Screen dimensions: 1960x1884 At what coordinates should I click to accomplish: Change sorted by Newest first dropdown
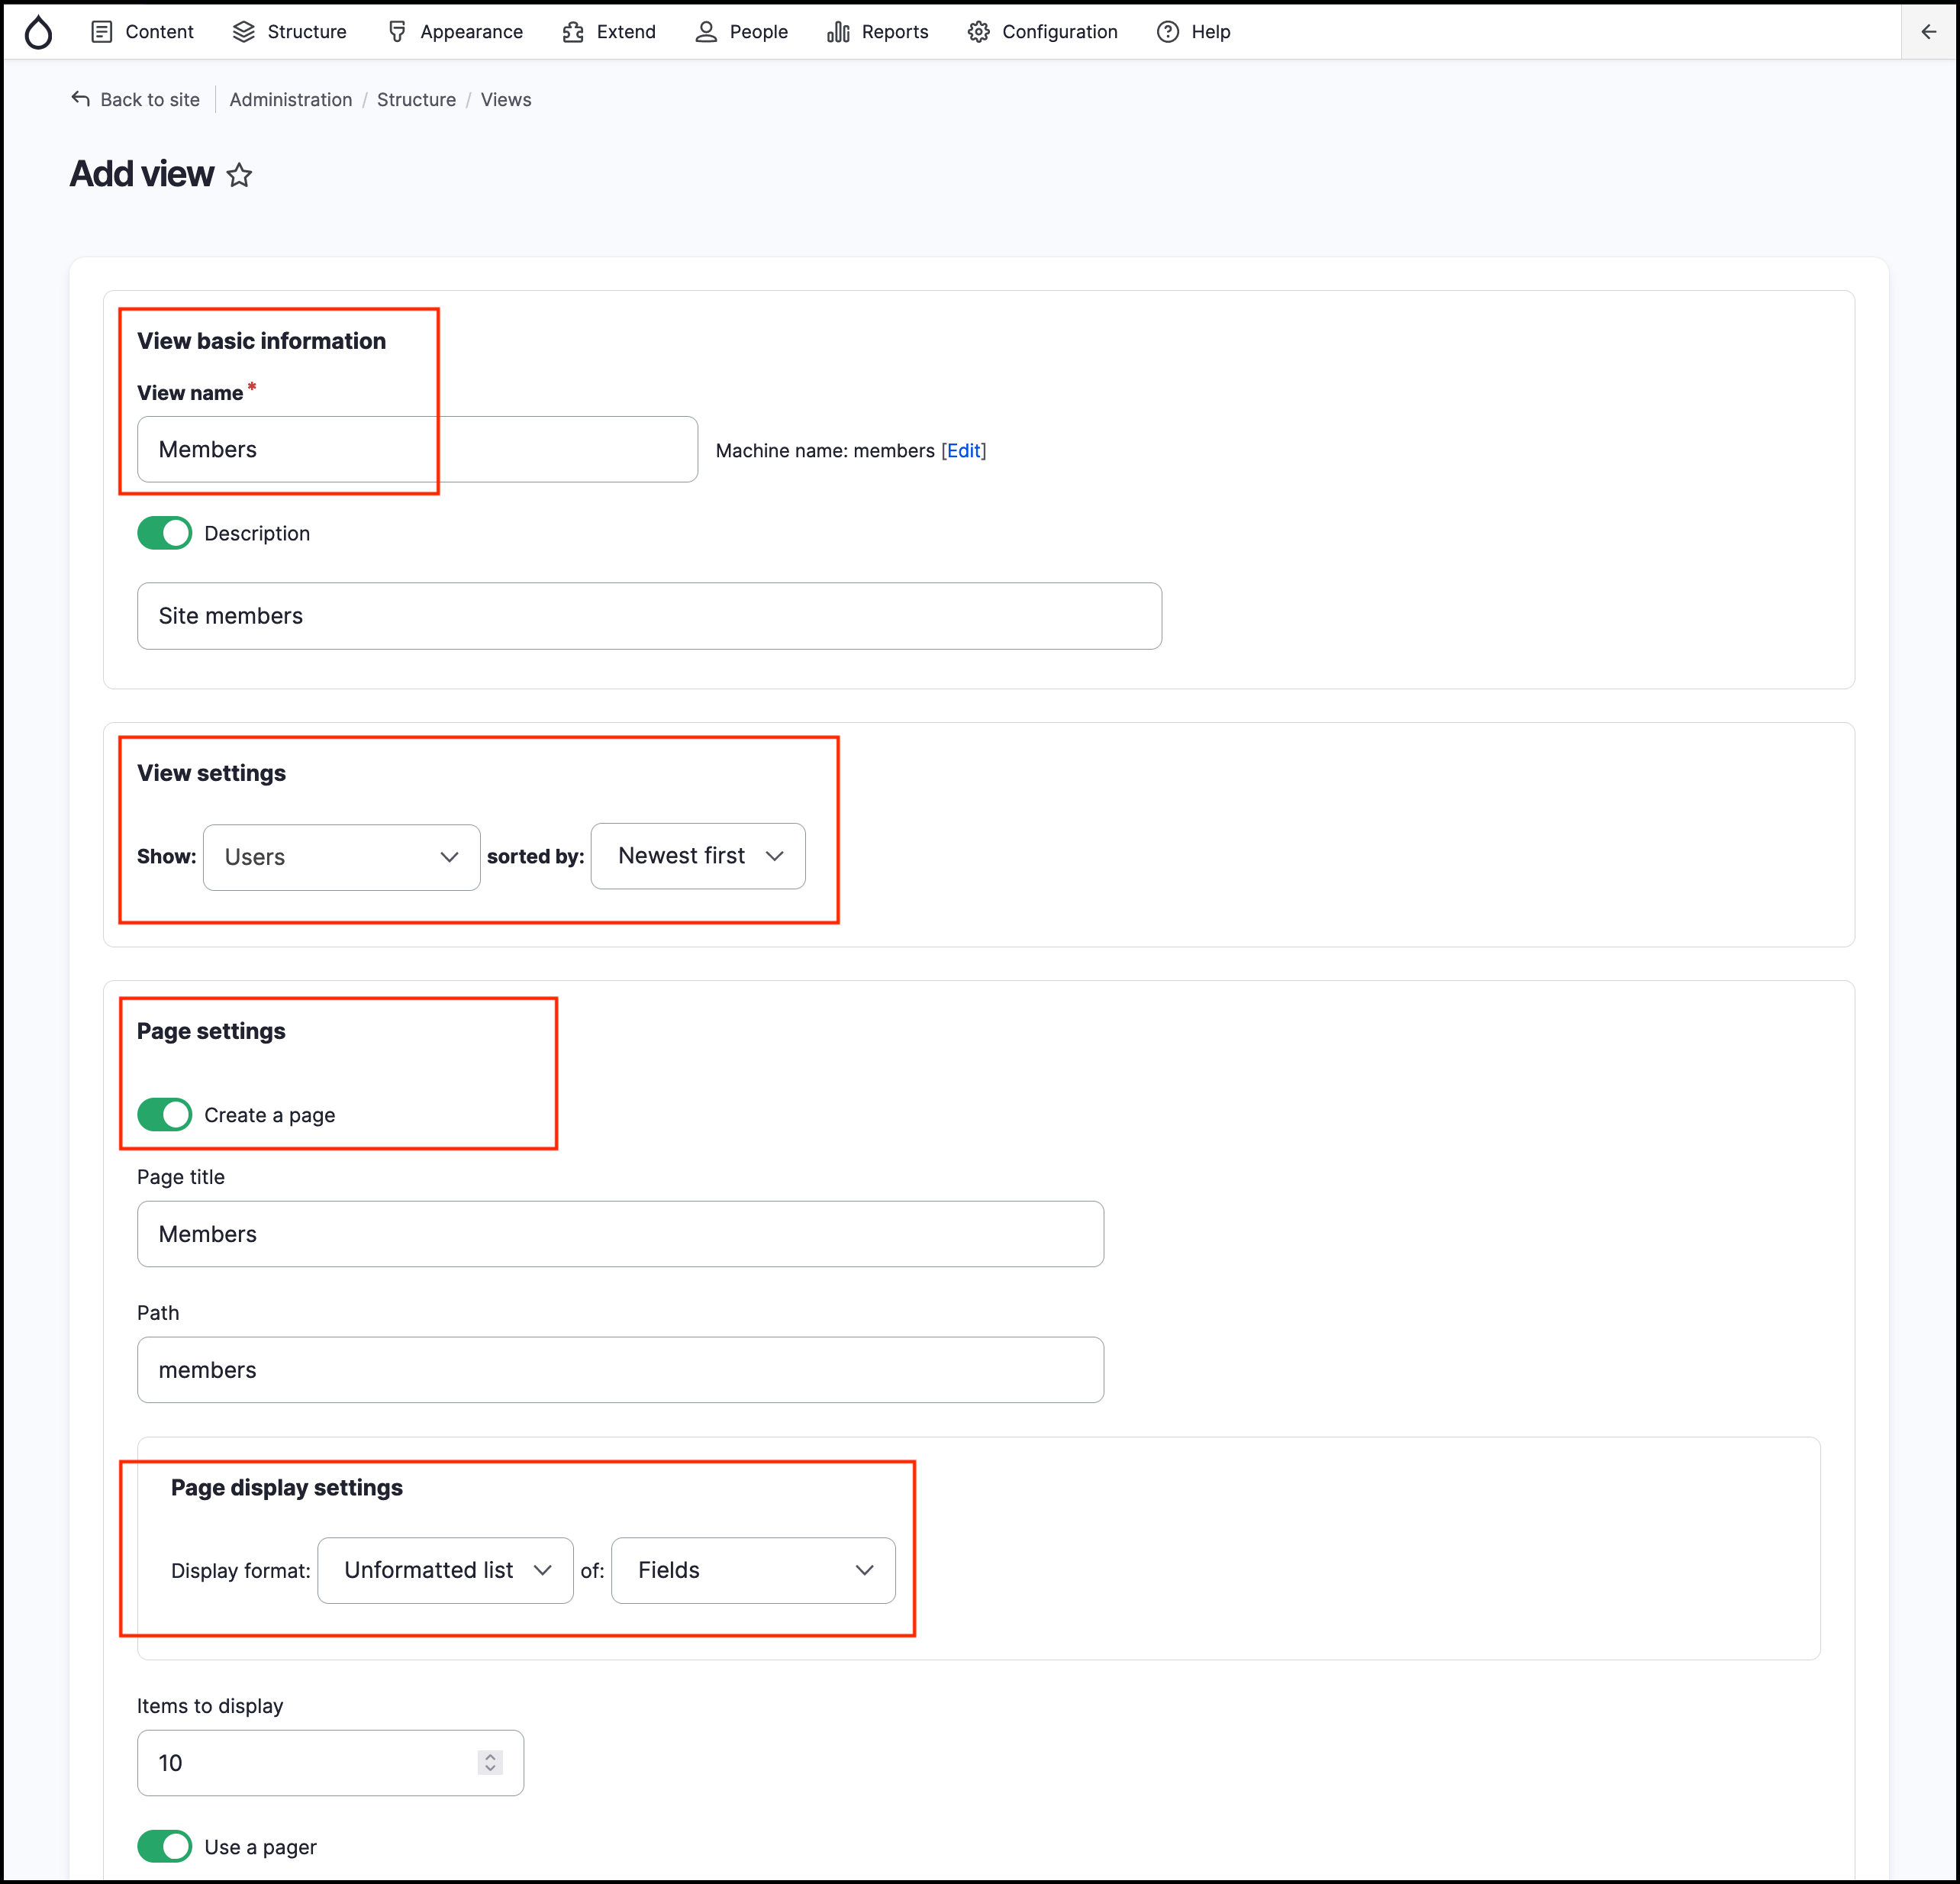[697, 856]
